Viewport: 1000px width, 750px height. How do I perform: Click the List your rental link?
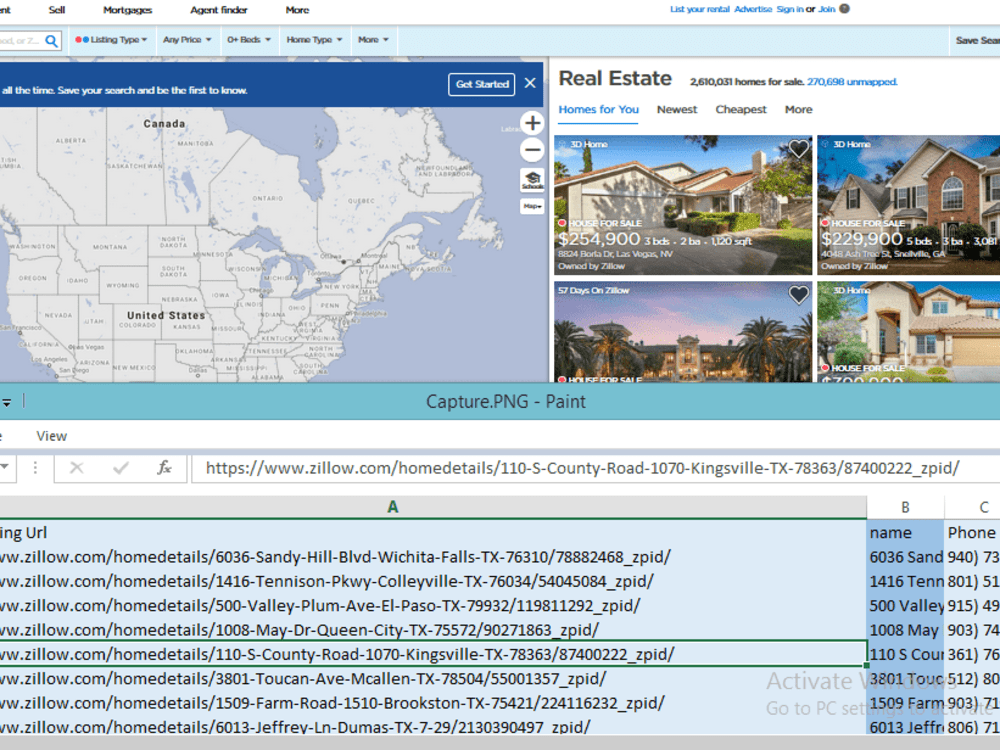[x=700, y=9]
